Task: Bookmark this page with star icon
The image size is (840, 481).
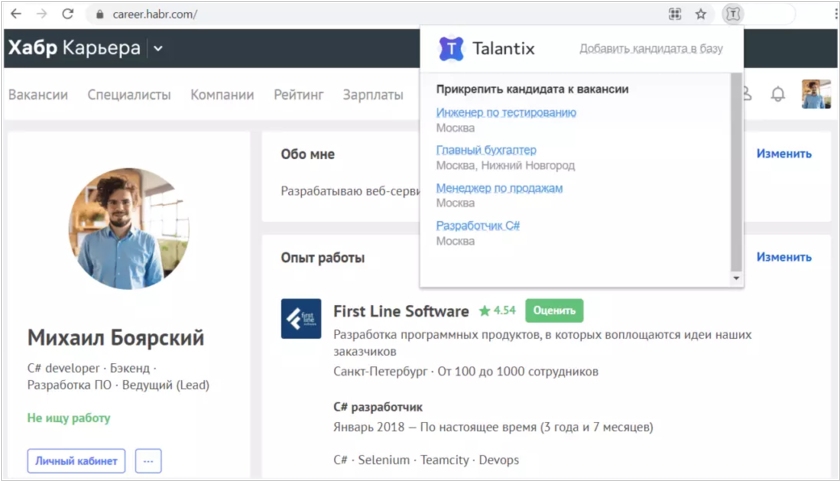Action: click(701, 14)
